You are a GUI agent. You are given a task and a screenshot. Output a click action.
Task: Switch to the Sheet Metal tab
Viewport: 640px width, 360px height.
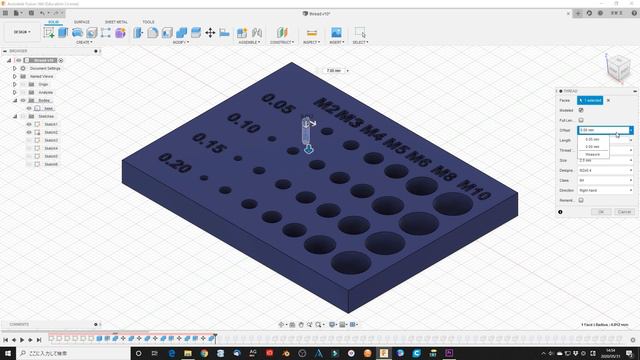(x=116, y=22)
